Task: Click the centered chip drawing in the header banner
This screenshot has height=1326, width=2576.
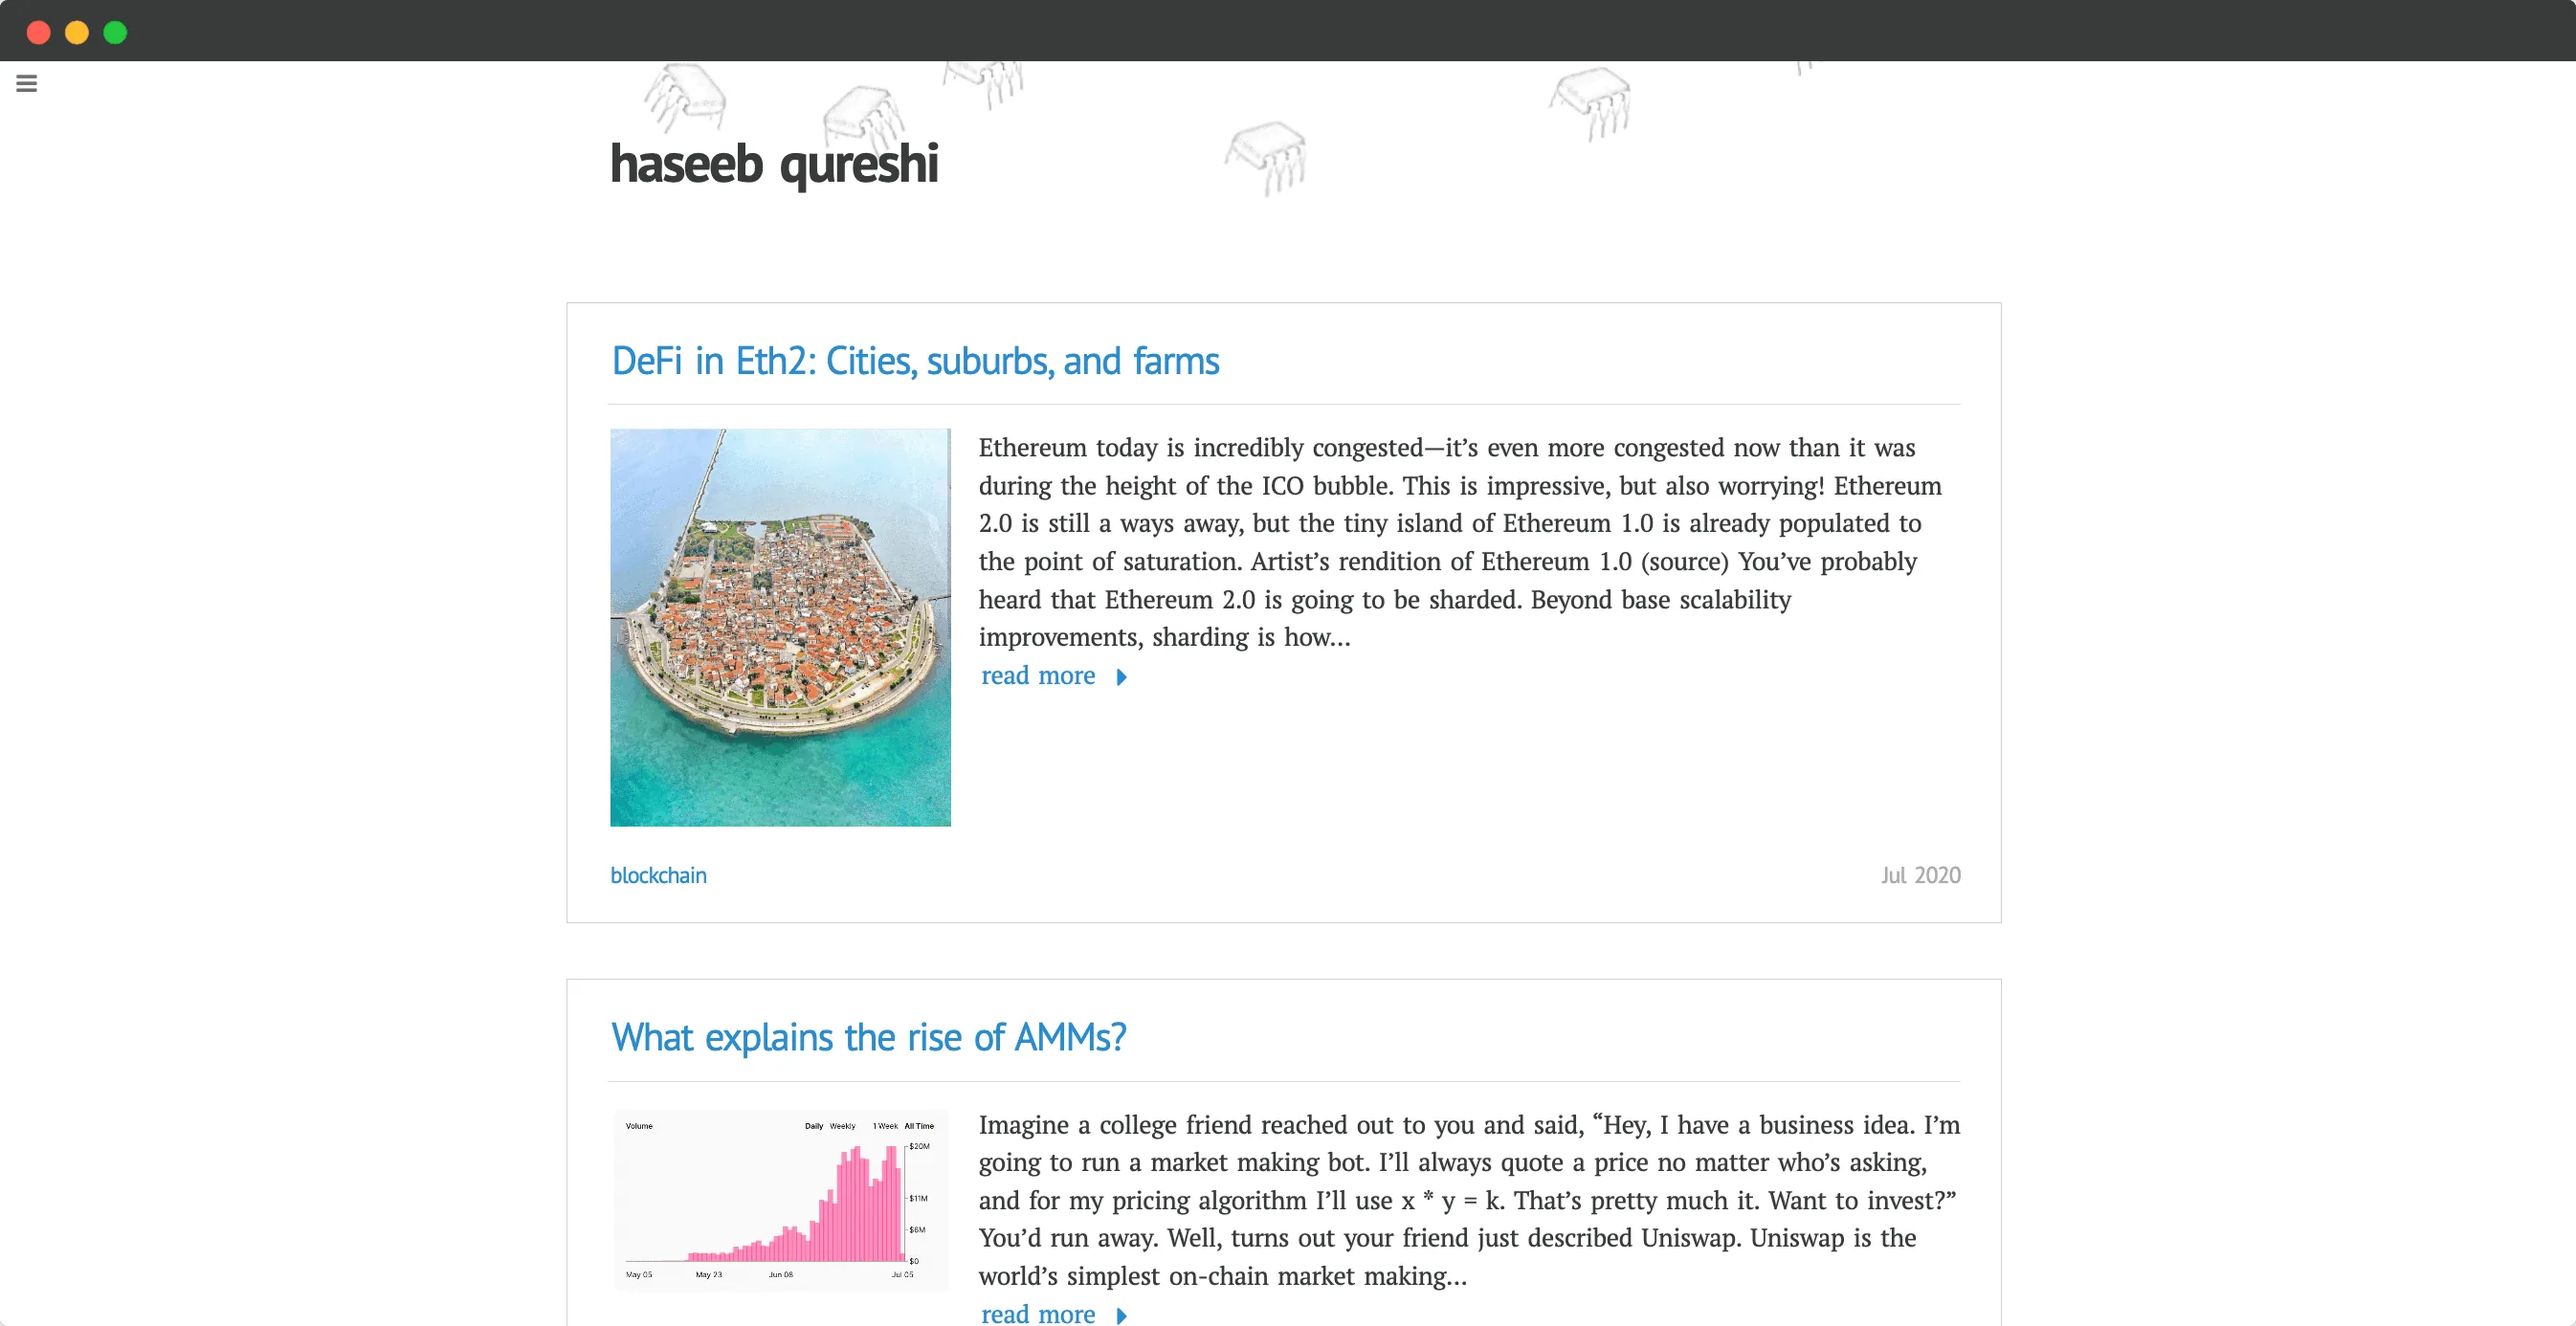Action: point(1265,158)
